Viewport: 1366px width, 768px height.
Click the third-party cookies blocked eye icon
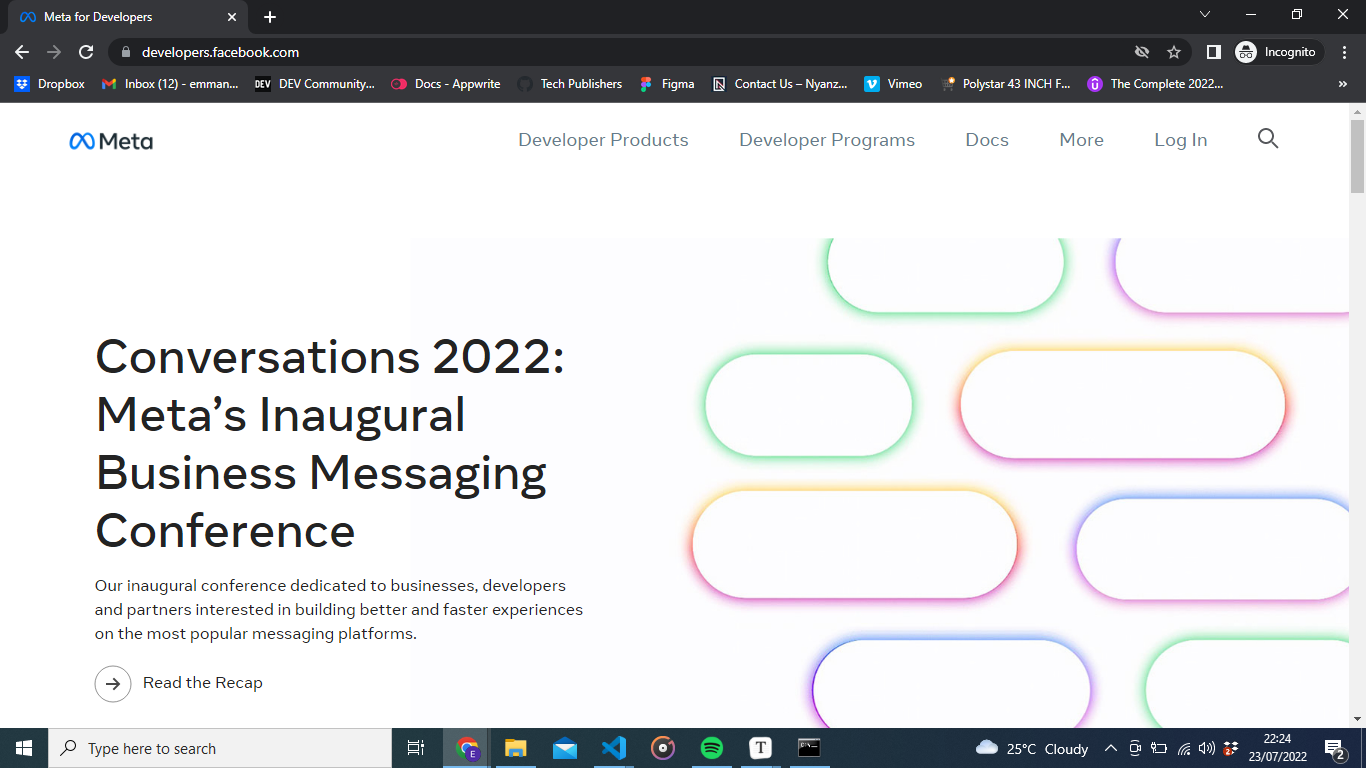[1142, 52]
